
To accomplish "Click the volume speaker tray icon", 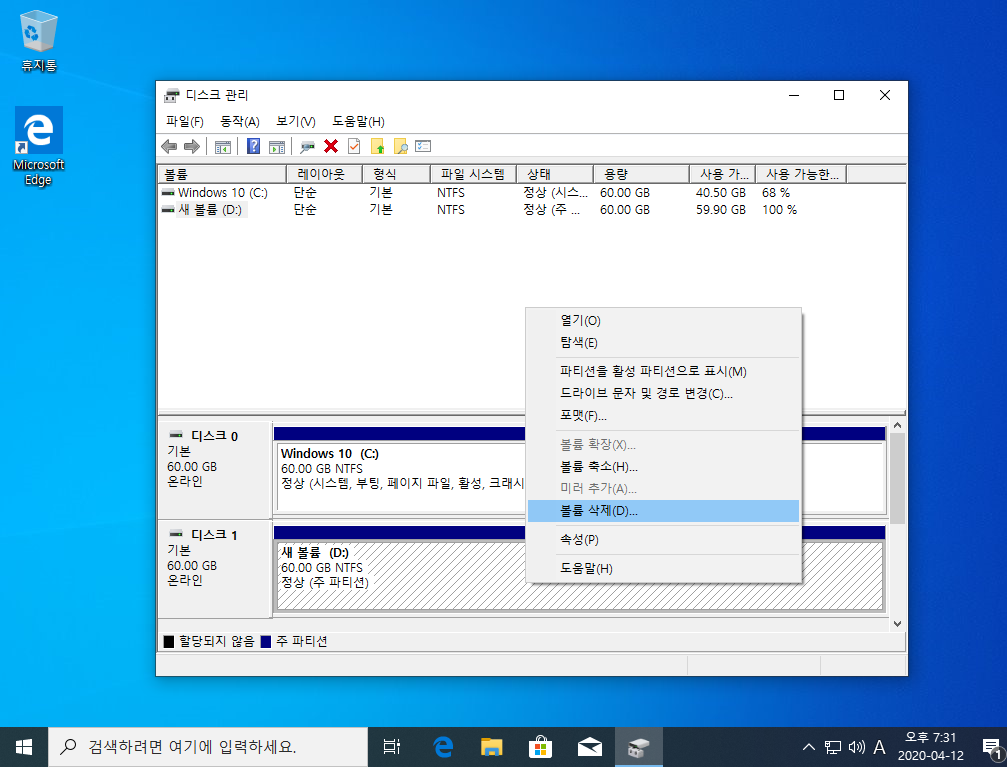I will tap(856, 747).
